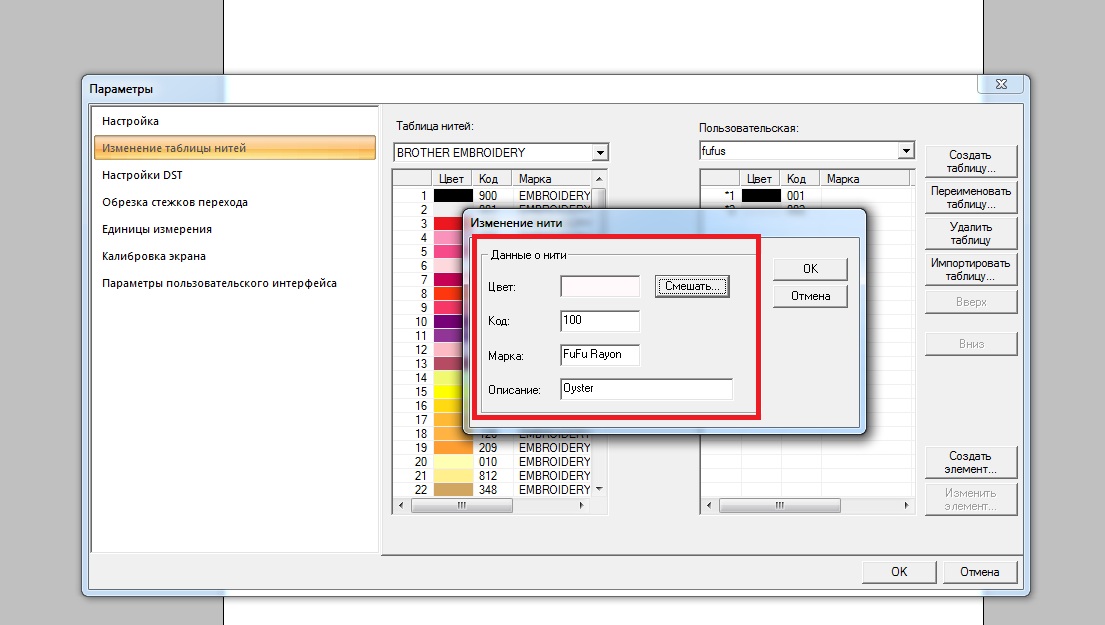1105x625 pixels.
Task: Click the Марка field containing FuFu Rayon
Action: coord(600,355)
